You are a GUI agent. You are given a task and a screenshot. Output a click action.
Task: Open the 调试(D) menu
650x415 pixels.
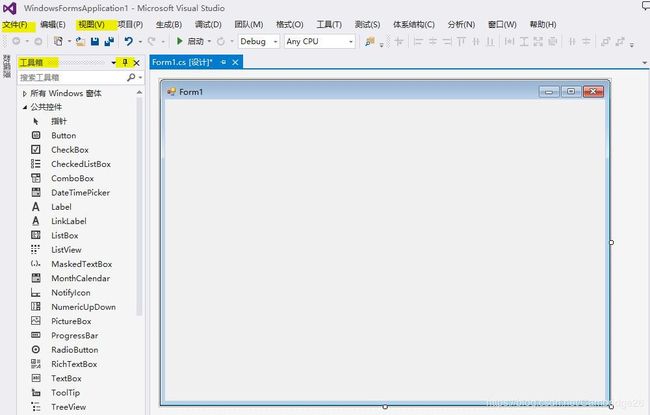coord(208,24)
